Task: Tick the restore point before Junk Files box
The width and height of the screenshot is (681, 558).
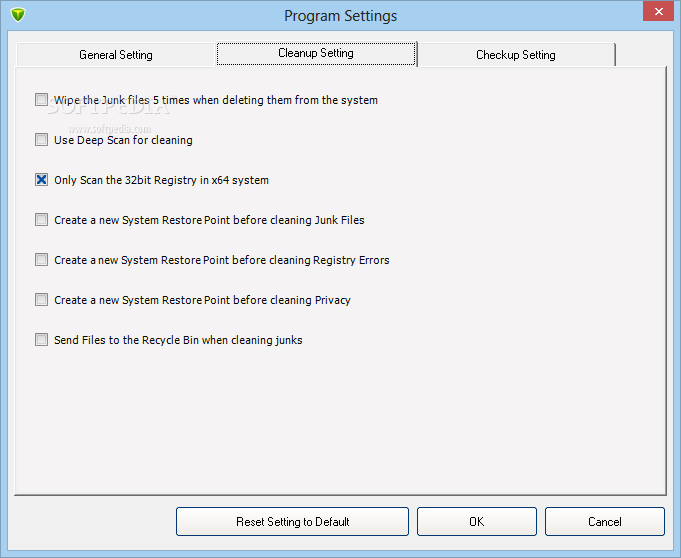Action: [x=41, y=219]
